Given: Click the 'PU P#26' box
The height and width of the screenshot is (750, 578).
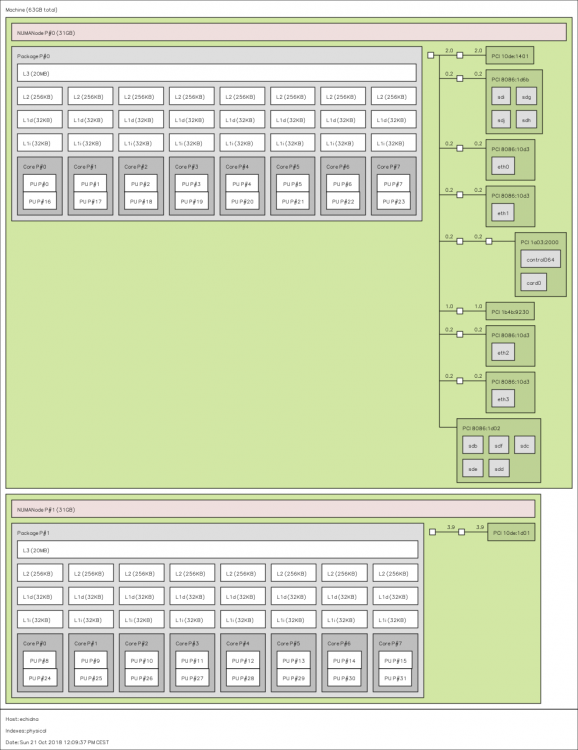Looking at the screenshot, I should tap(142, 678).
